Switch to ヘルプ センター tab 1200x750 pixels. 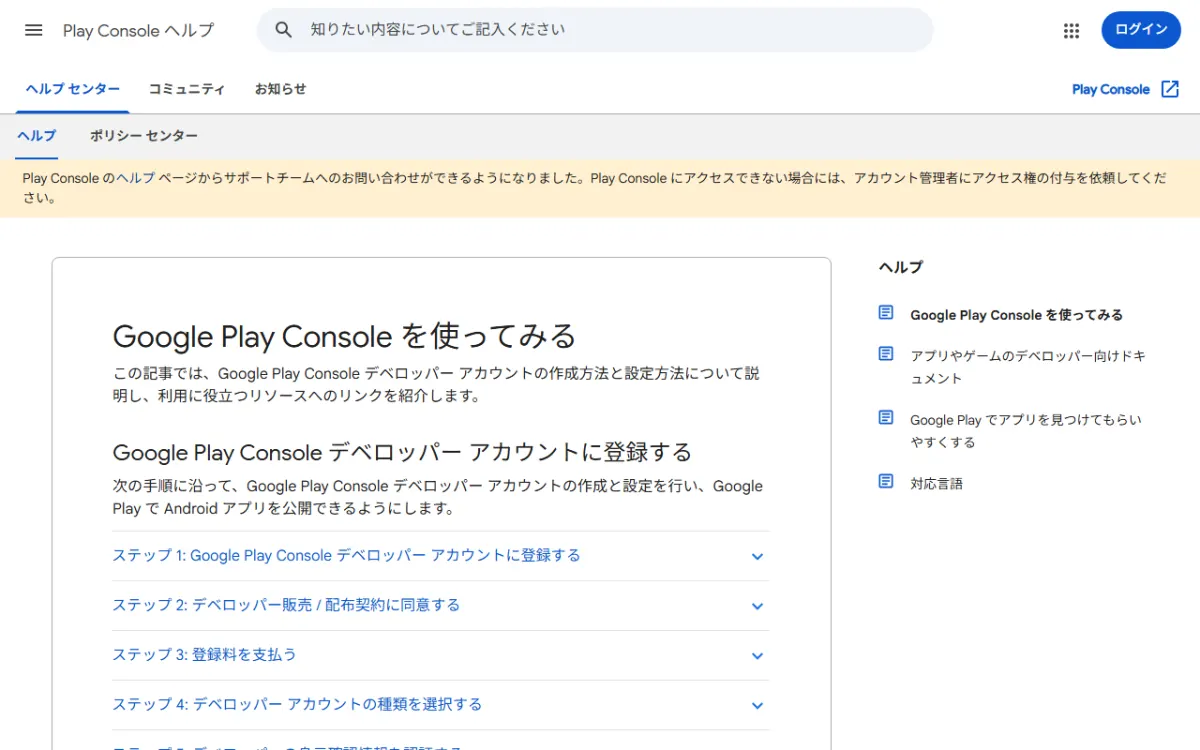pyautogui.click(x=73, y=89)
